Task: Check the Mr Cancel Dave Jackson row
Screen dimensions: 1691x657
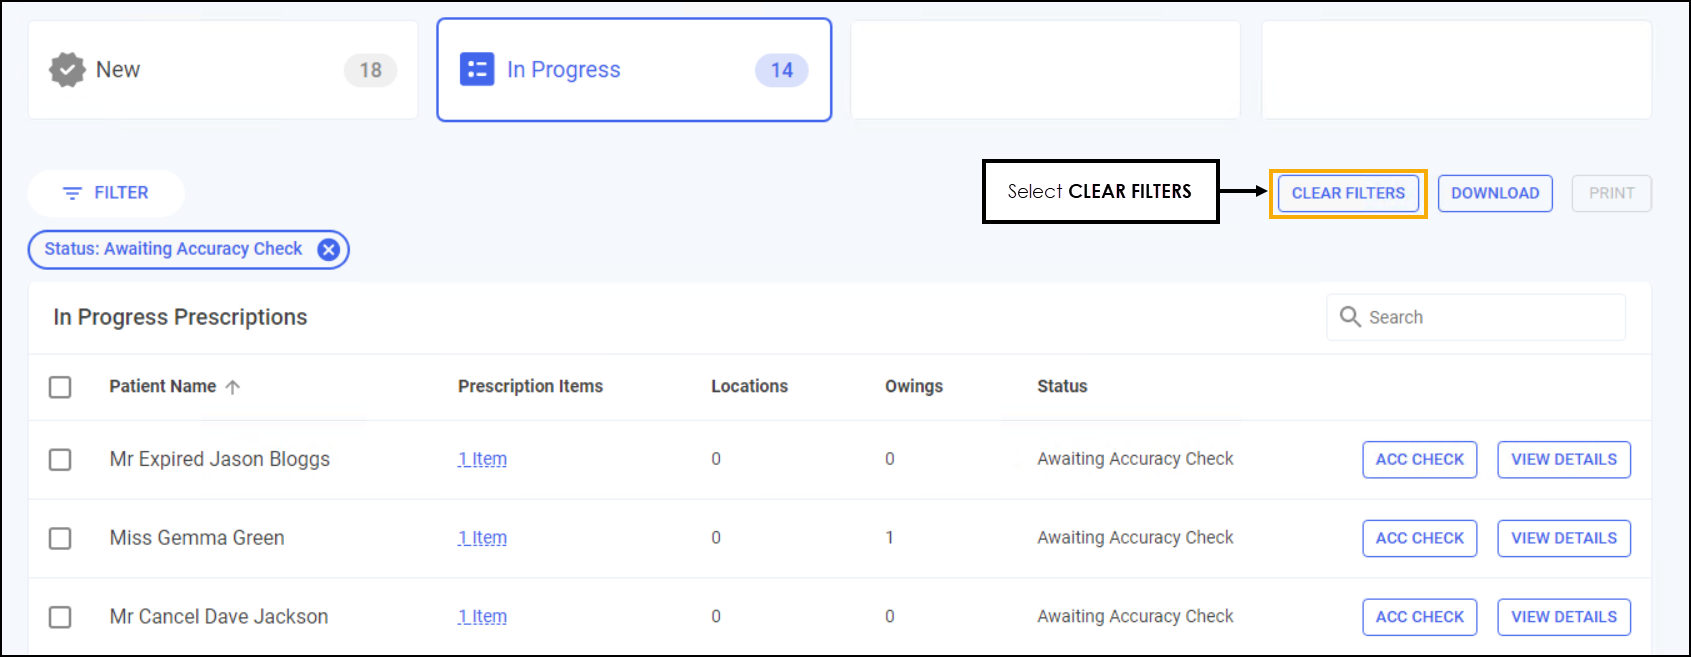Action: tap(60, 617)
